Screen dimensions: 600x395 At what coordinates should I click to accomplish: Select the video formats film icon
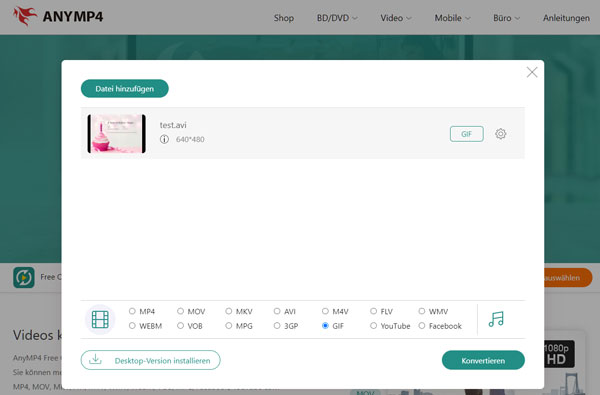100,320
